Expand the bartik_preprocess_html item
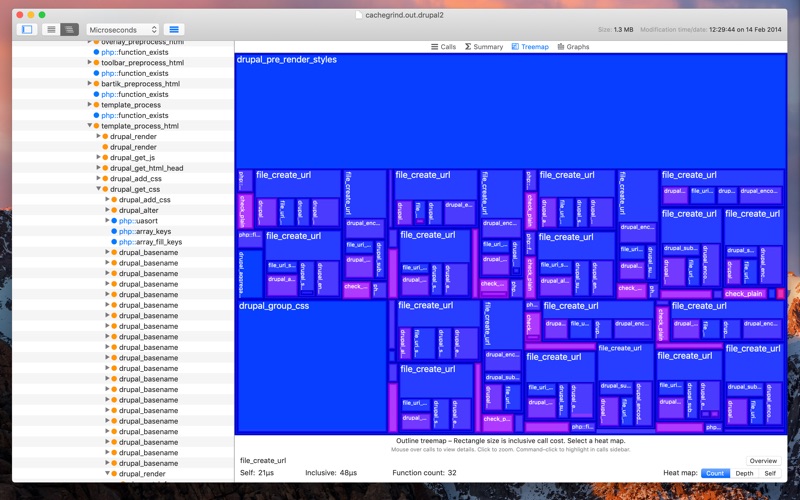 [x=90, y=83]
